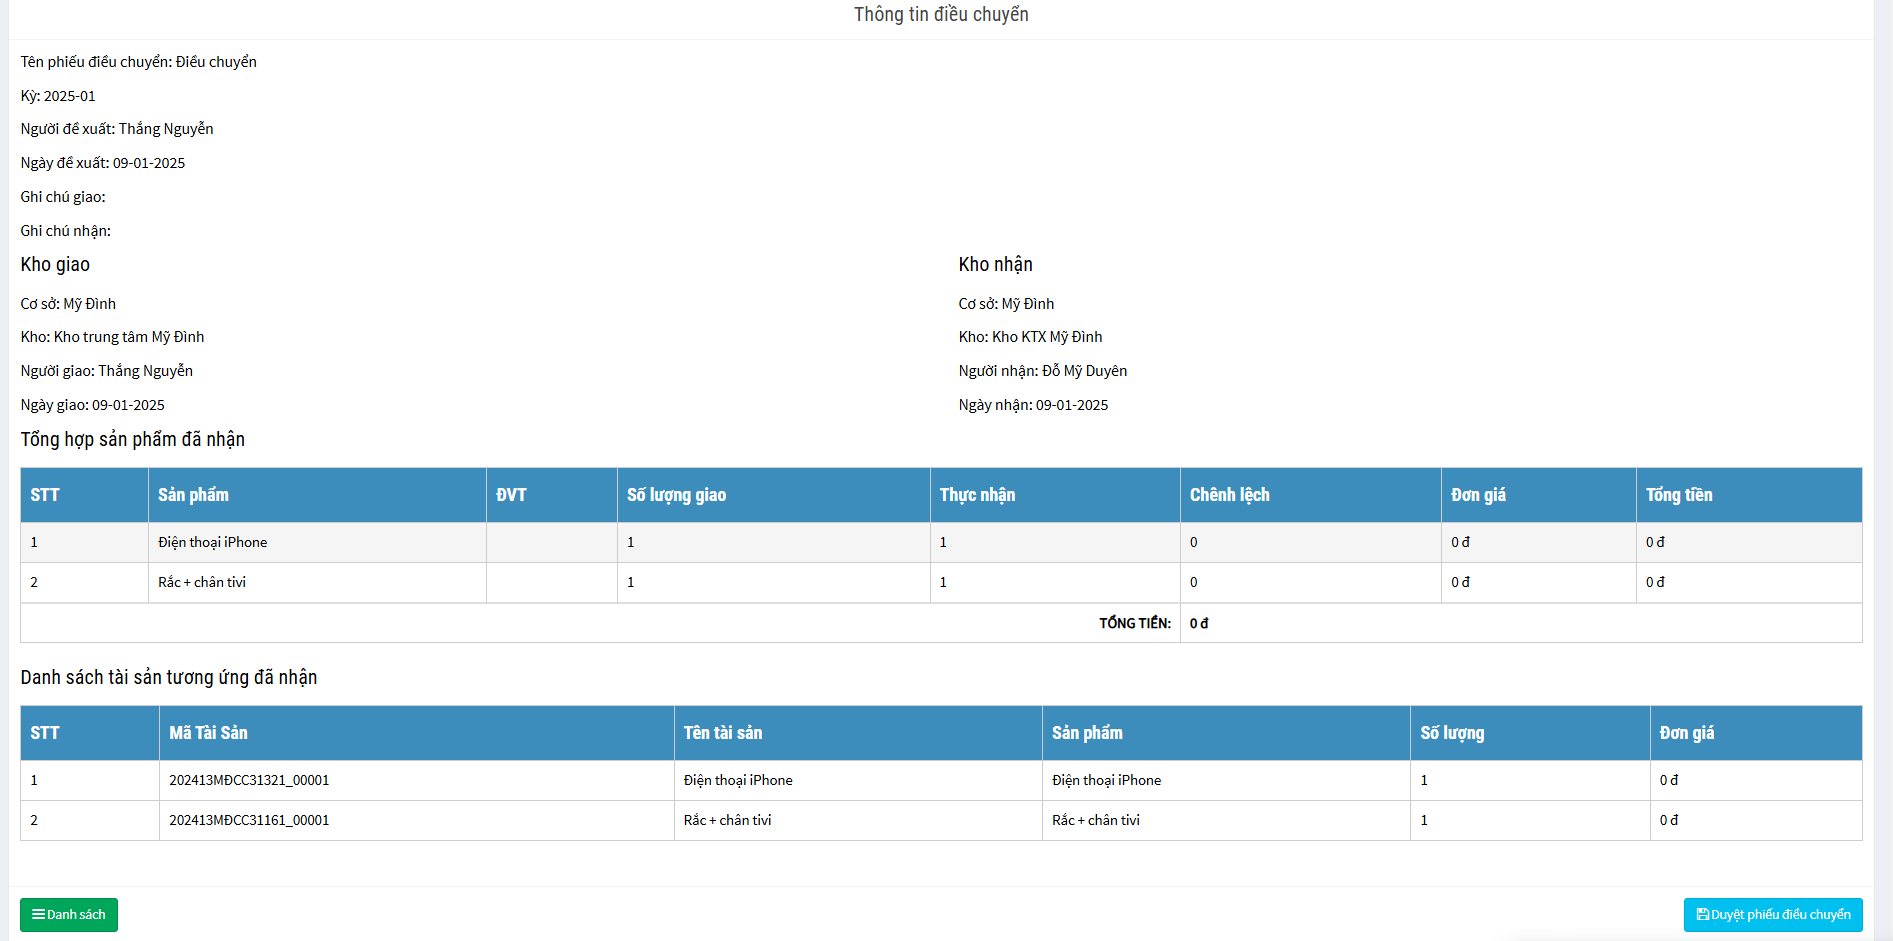Click the Thông tin điều chuyển page title
1893x941 pixels.
(x=940, y=14)
